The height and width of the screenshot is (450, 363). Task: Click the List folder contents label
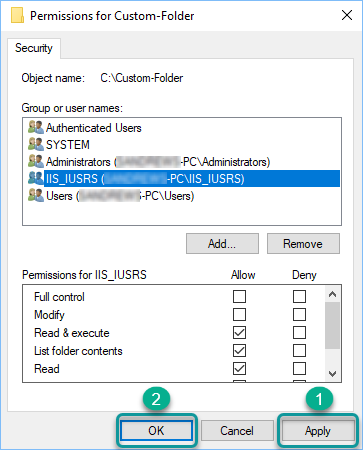point(78,351)
